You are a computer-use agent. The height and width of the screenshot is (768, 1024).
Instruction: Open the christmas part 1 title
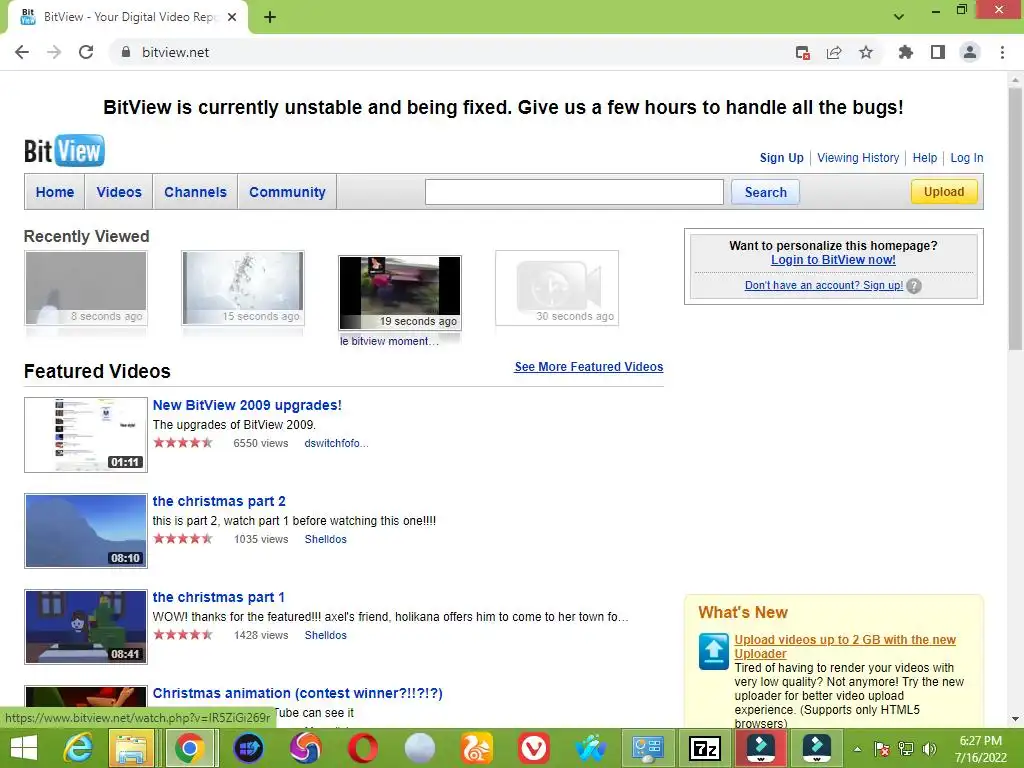click(218, 597)
